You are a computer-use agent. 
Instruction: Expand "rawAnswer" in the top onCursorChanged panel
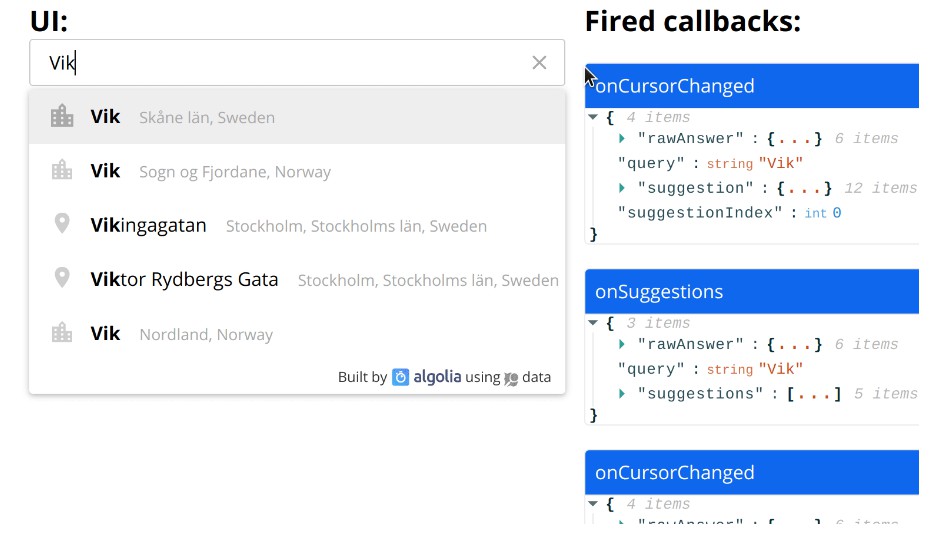[x=623, y=139]
